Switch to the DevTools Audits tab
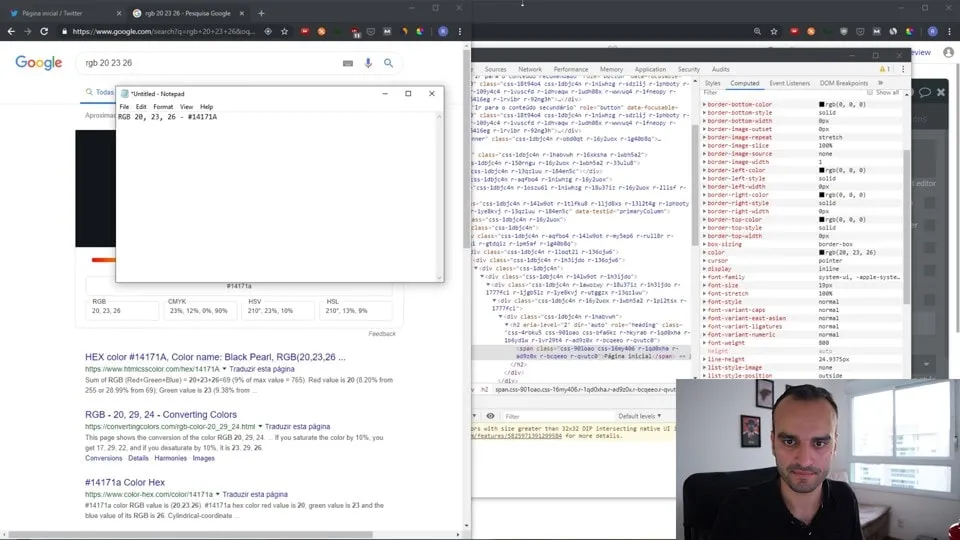The height and width of the screenshot is (540, 960). point(721,69)
